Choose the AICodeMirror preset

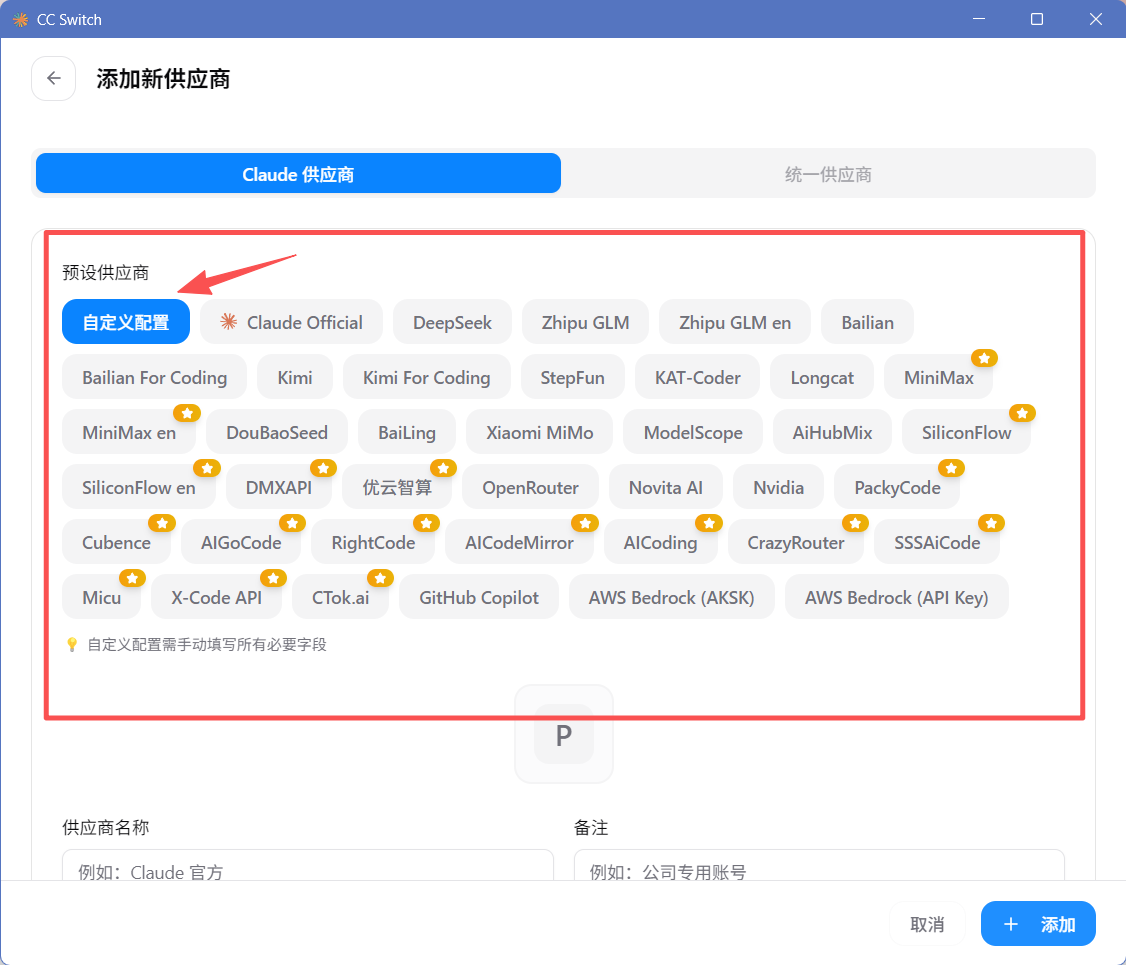519,542
